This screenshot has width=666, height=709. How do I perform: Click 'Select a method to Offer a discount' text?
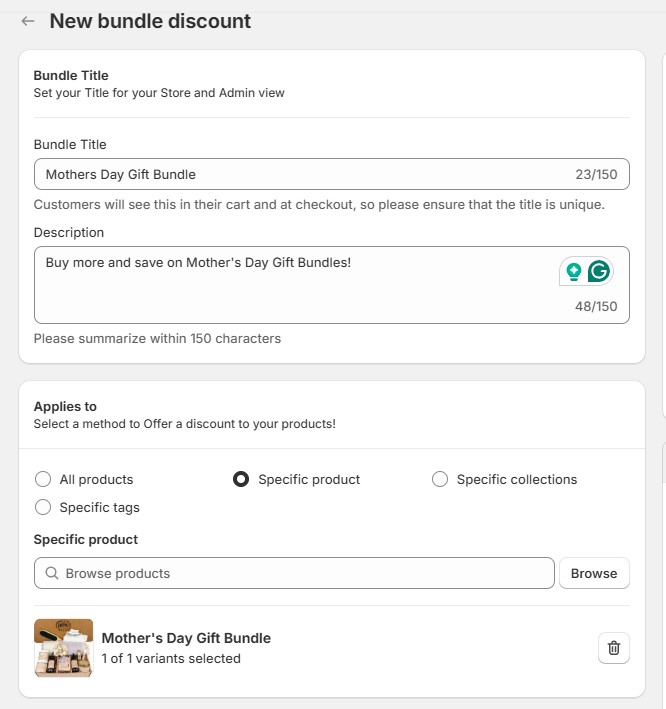pos(184,424)
